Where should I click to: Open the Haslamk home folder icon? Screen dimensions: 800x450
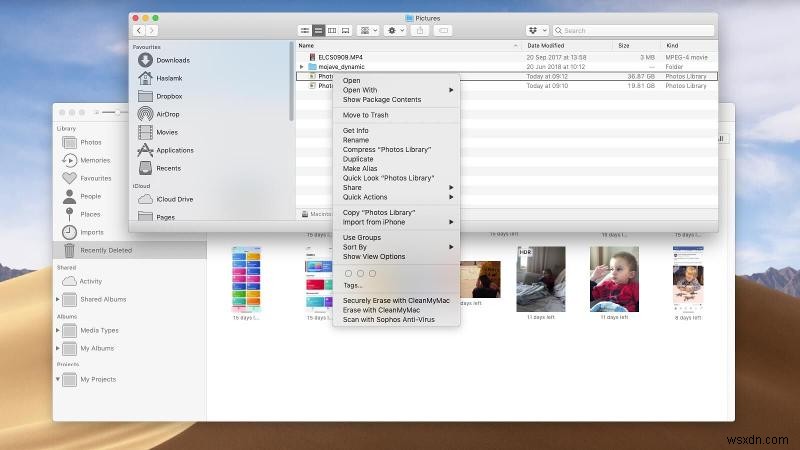point(145,78)
